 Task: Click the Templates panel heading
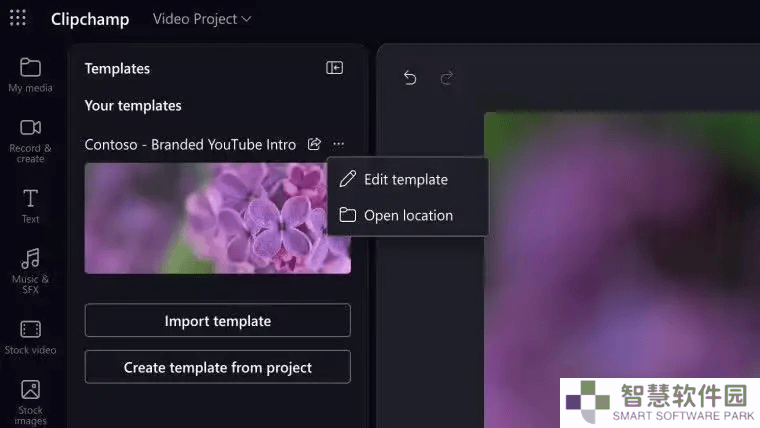click(x=117, y=69)
